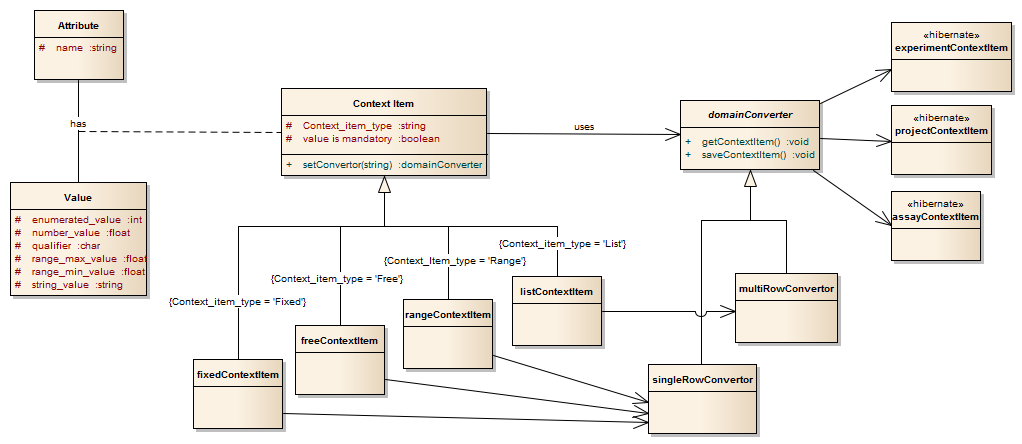This screenshot has height=444, width=1022.
Task: Click the 'uses' association label
Action: [x=584, y=126]
